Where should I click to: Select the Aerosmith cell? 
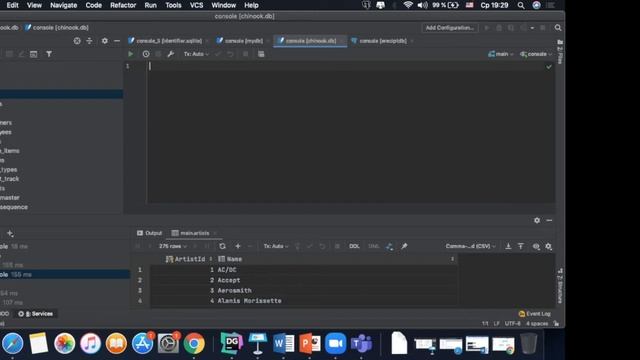337,290
